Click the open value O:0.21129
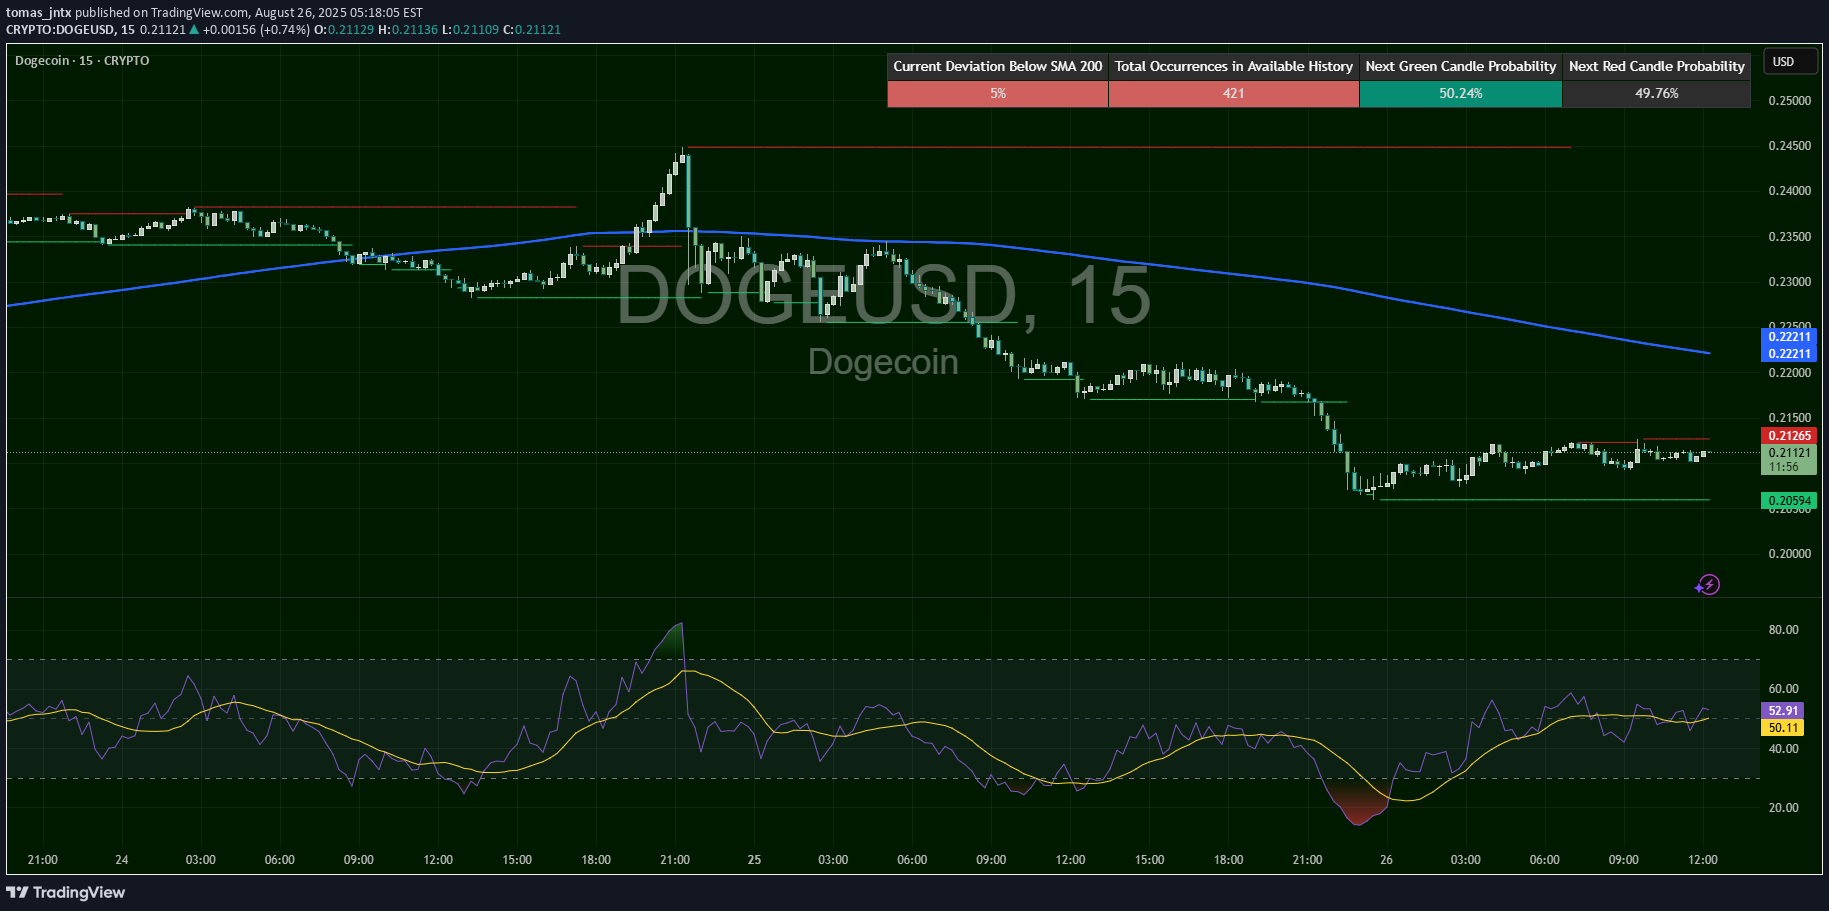The width and height of the screenshot is (1829, 911). pyautogui.click(x=344, y=30)
